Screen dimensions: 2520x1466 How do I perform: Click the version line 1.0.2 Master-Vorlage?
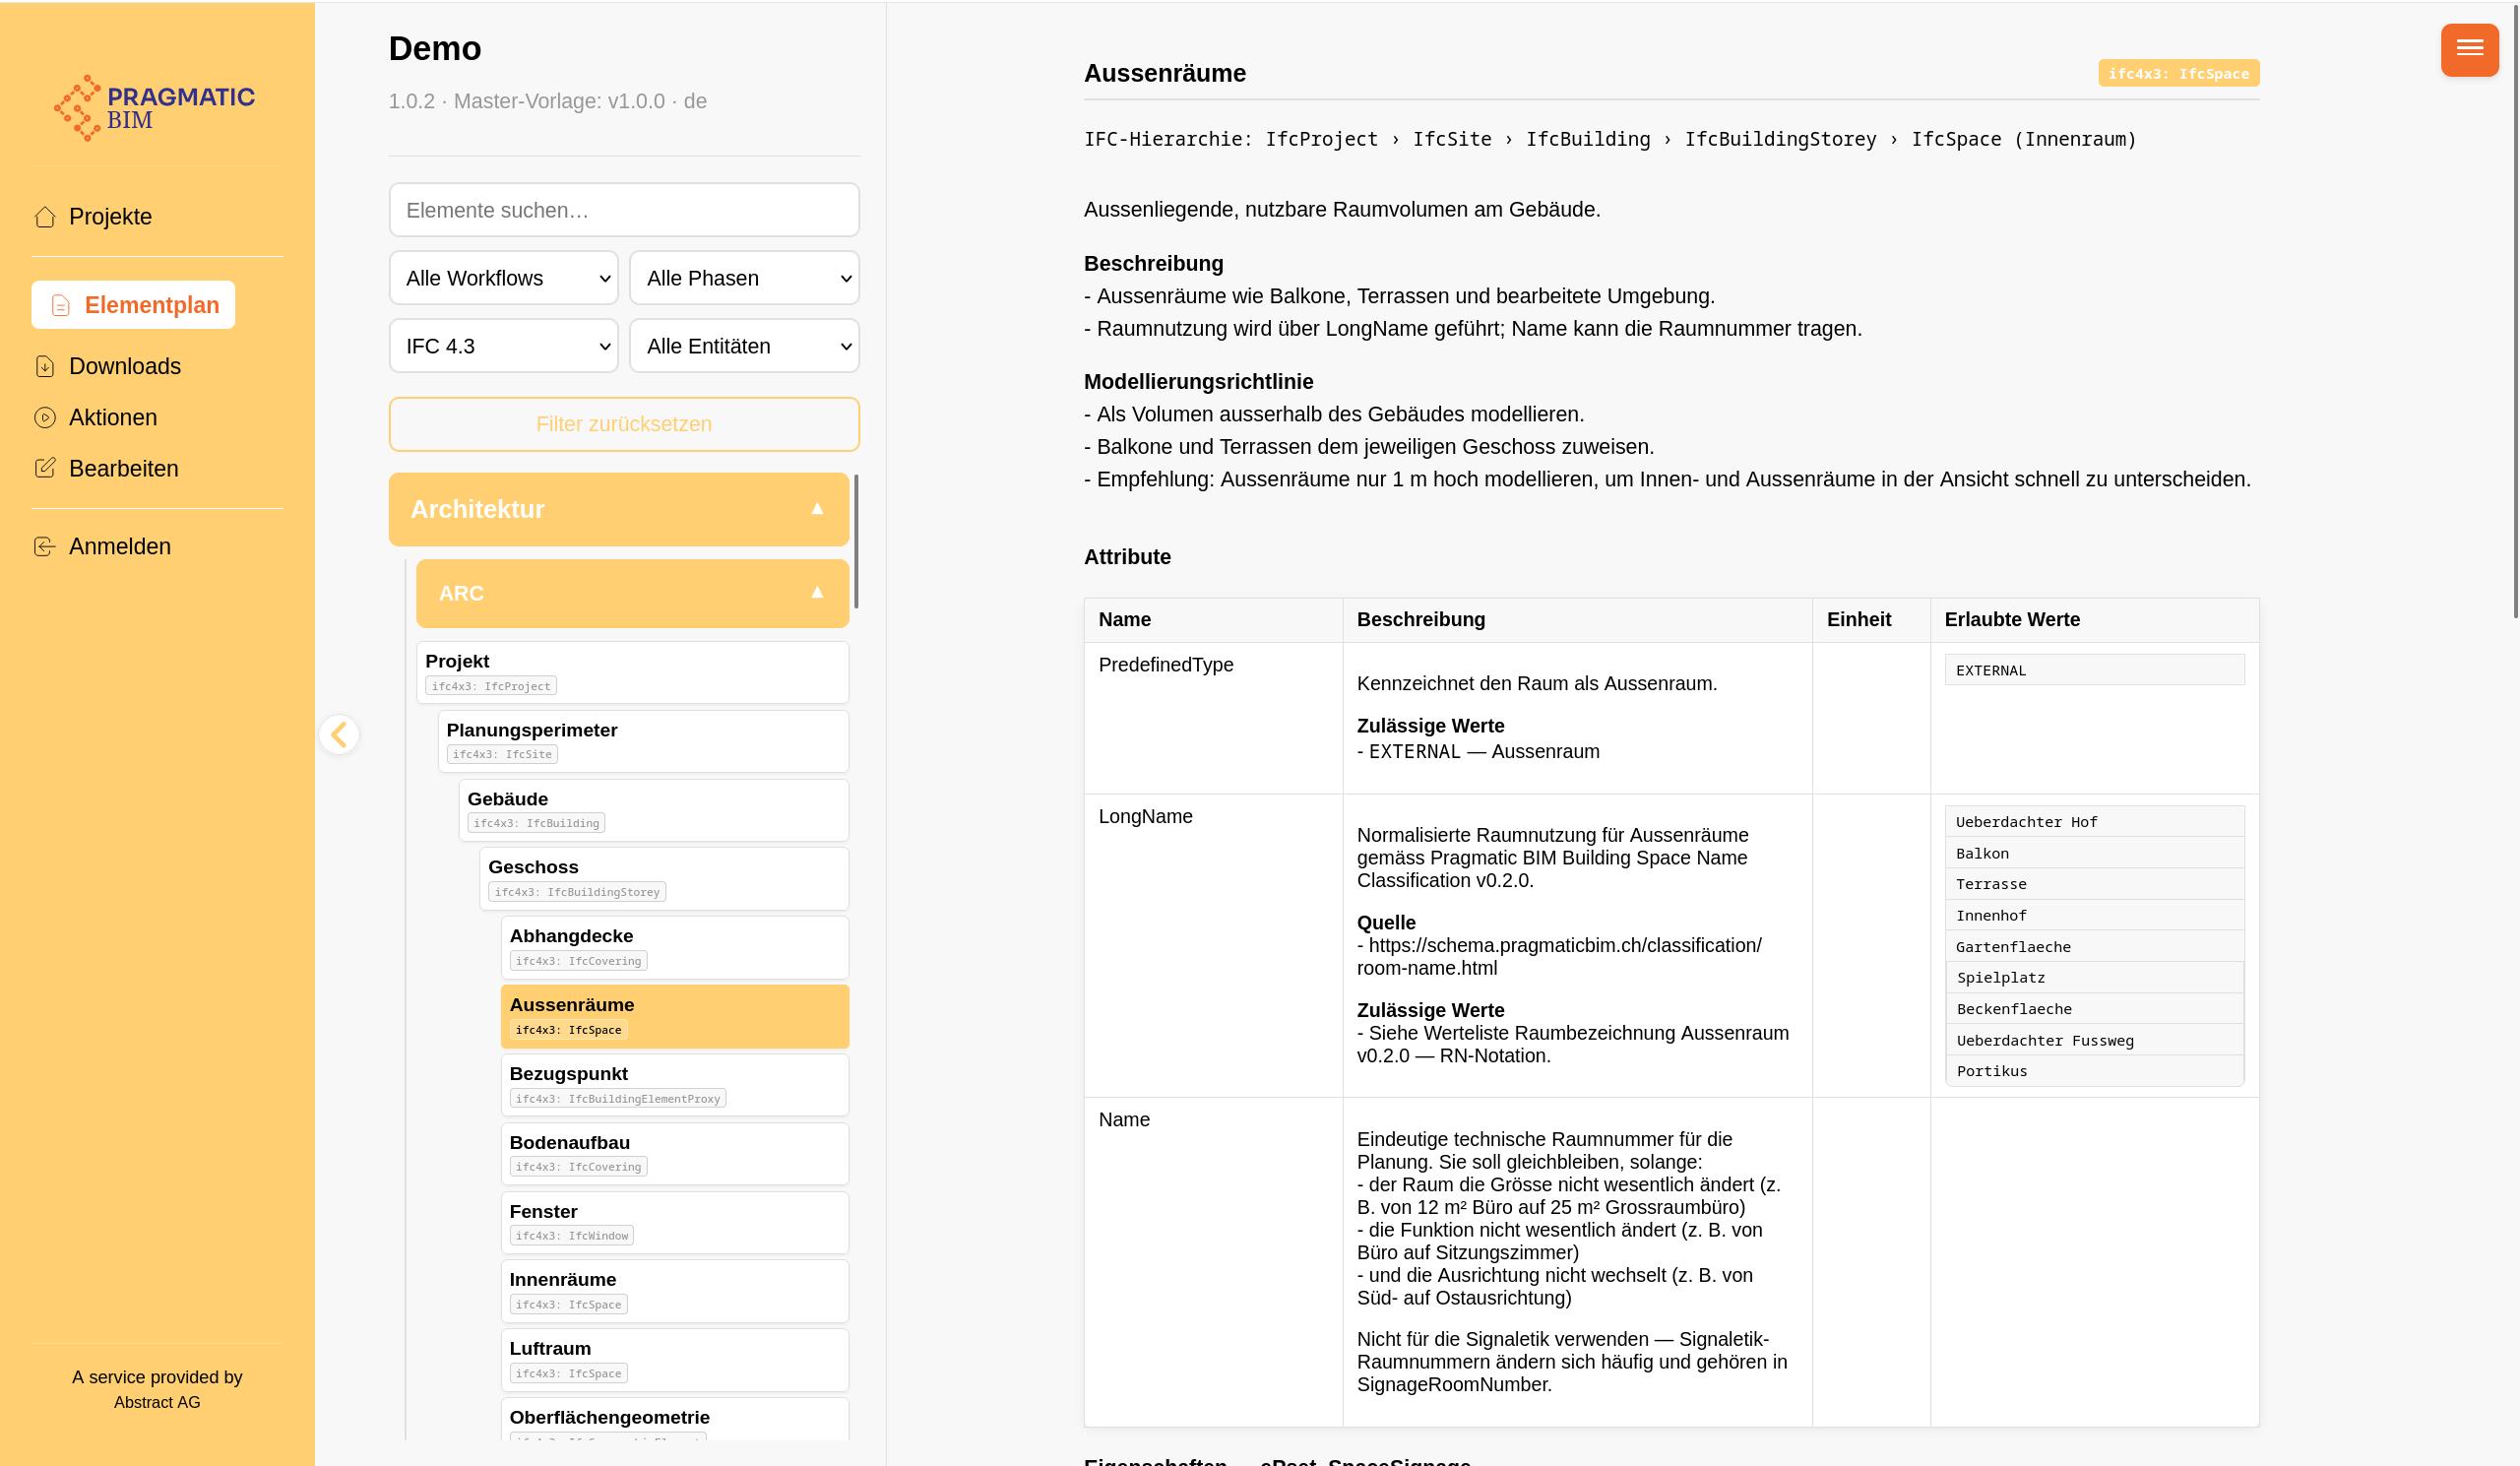548,101
